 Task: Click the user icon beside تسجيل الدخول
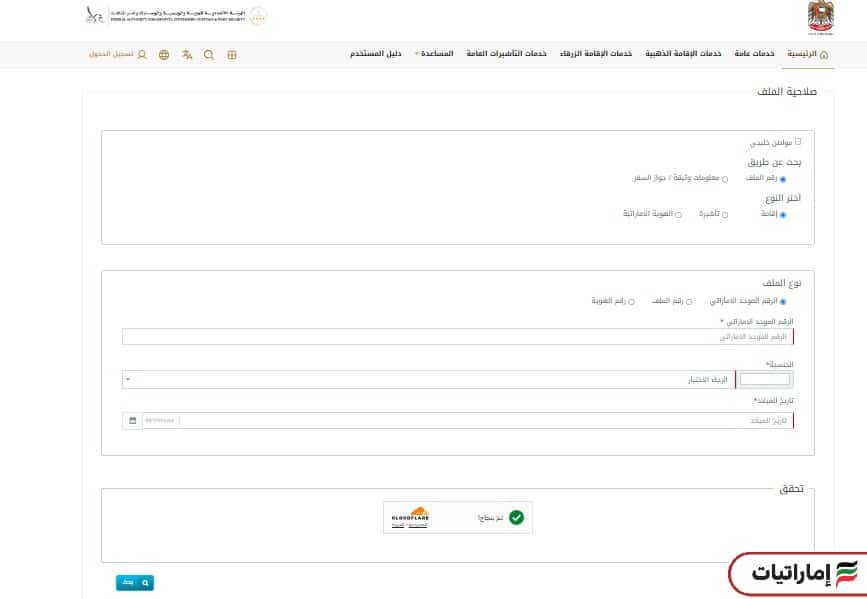point(142,54)
